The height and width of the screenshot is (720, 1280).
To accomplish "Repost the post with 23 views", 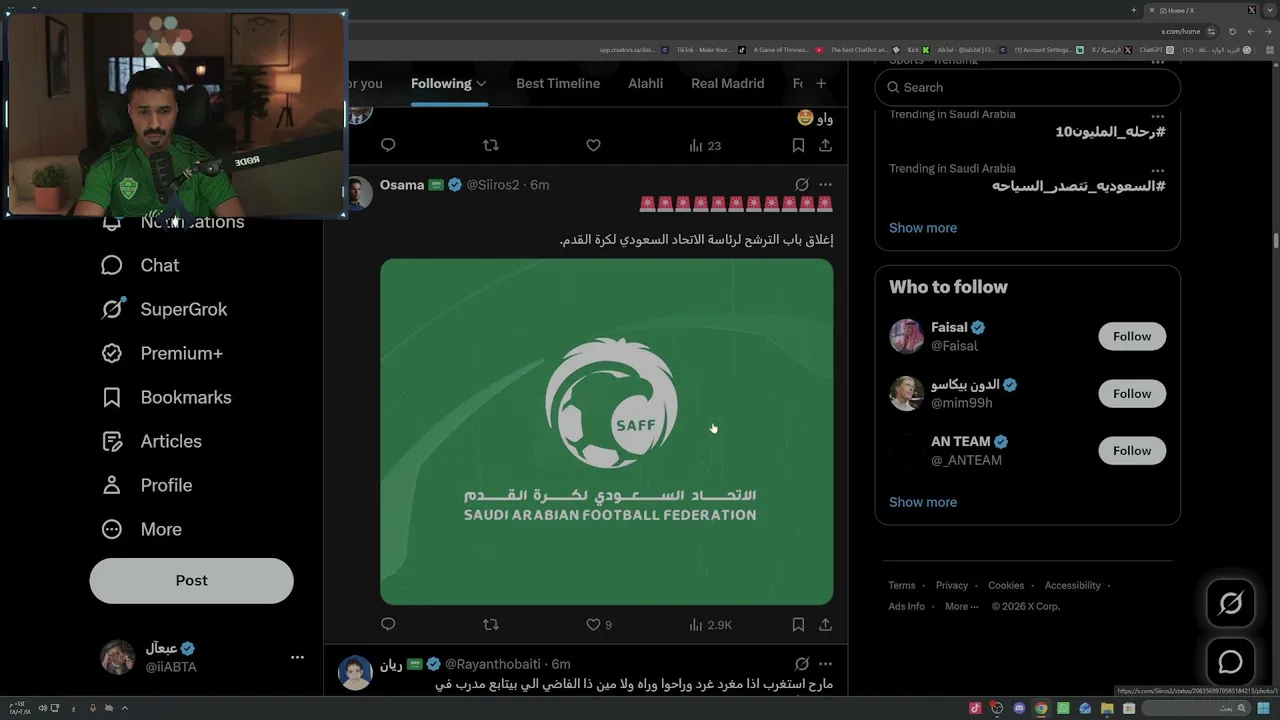I will pos(490,145).
